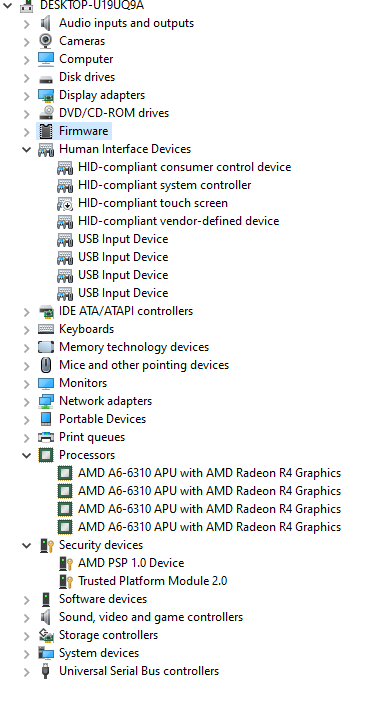Expand the Firmware node

tap(26, 132)
